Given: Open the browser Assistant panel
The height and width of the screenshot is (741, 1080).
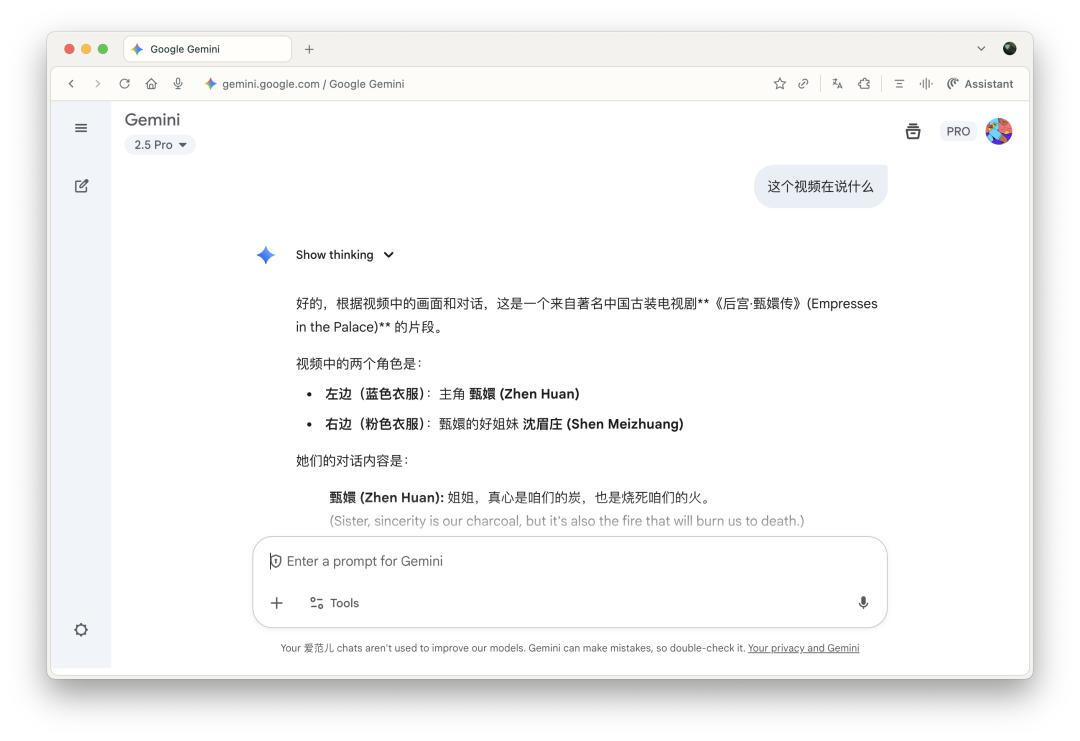Looking at the screenshot, I should [x=979, y=84].
